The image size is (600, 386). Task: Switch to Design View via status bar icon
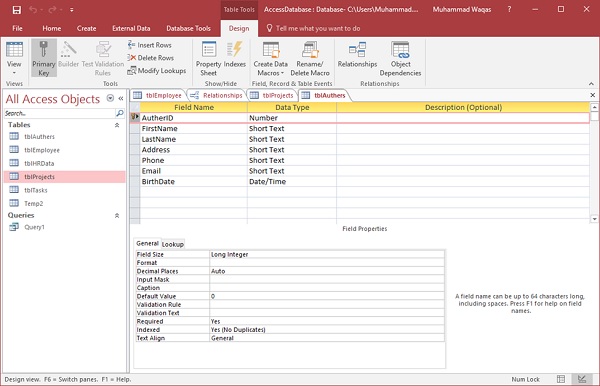pos(582,379)
